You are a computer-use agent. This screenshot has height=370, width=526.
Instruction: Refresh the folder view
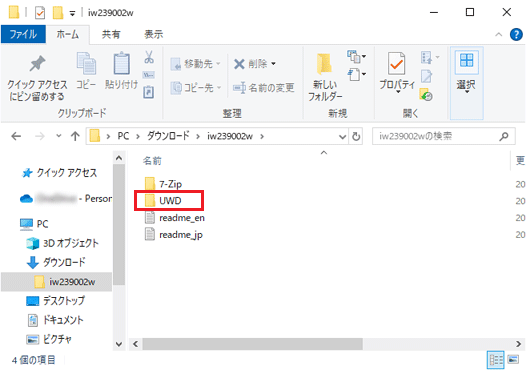[356, 136]
